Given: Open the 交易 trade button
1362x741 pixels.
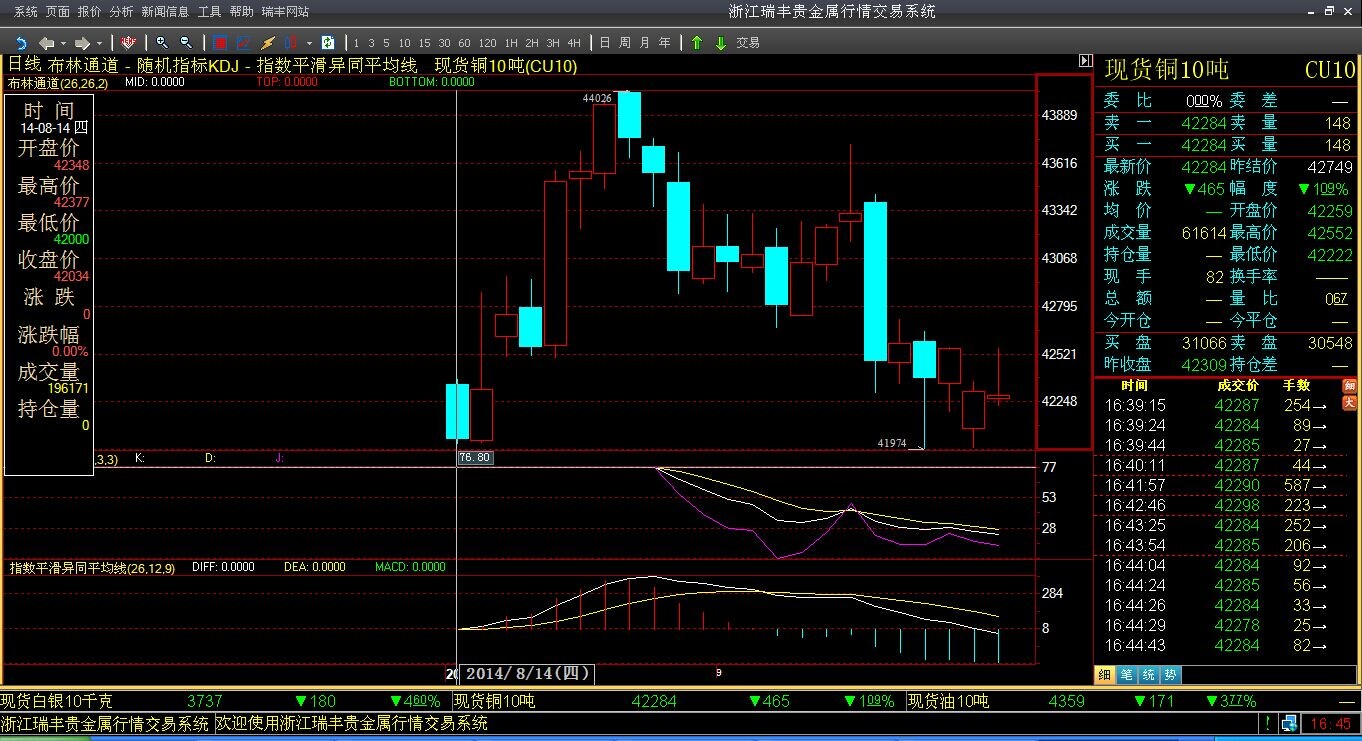Looking at the screenshot, I should click(x=748, y=43).
